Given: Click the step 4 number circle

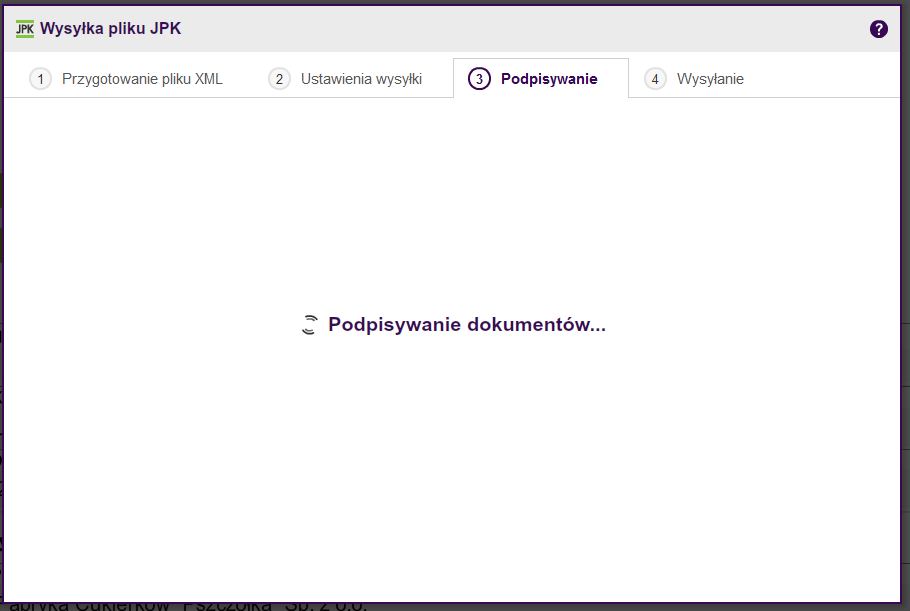Looking at the screenshot, I should (x=655, y=79).
